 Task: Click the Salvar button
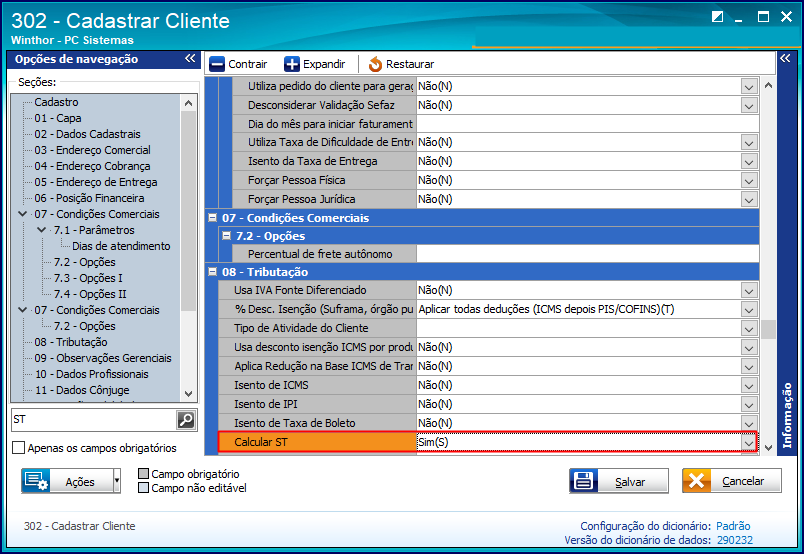click(x=619, y=481)
